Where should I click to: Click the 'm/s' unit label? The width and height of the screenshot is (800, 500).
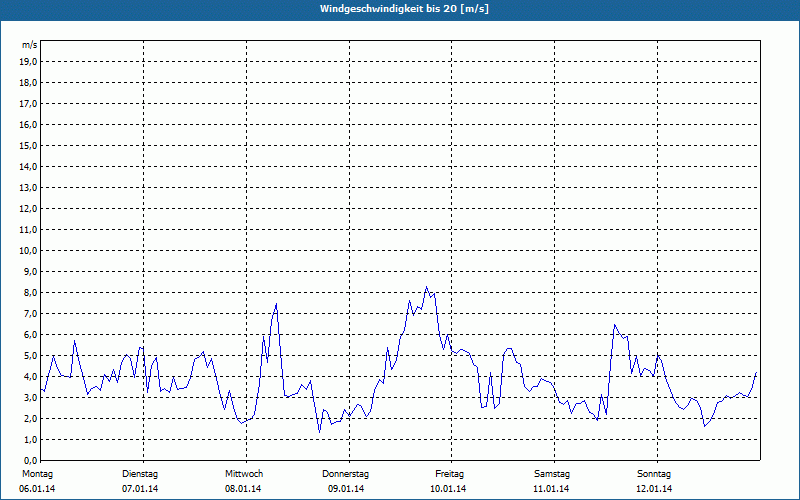[x=30, y=45]
